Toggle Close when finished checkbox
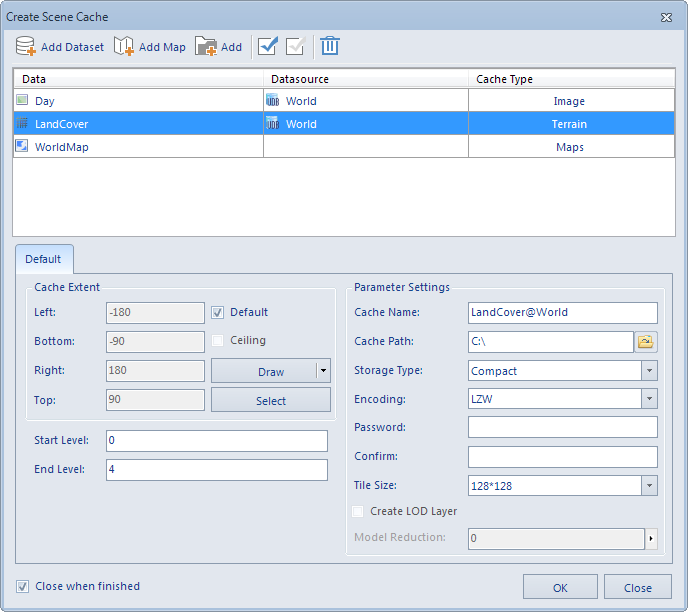This screenshot has height=612, width=688. point(22,586)
